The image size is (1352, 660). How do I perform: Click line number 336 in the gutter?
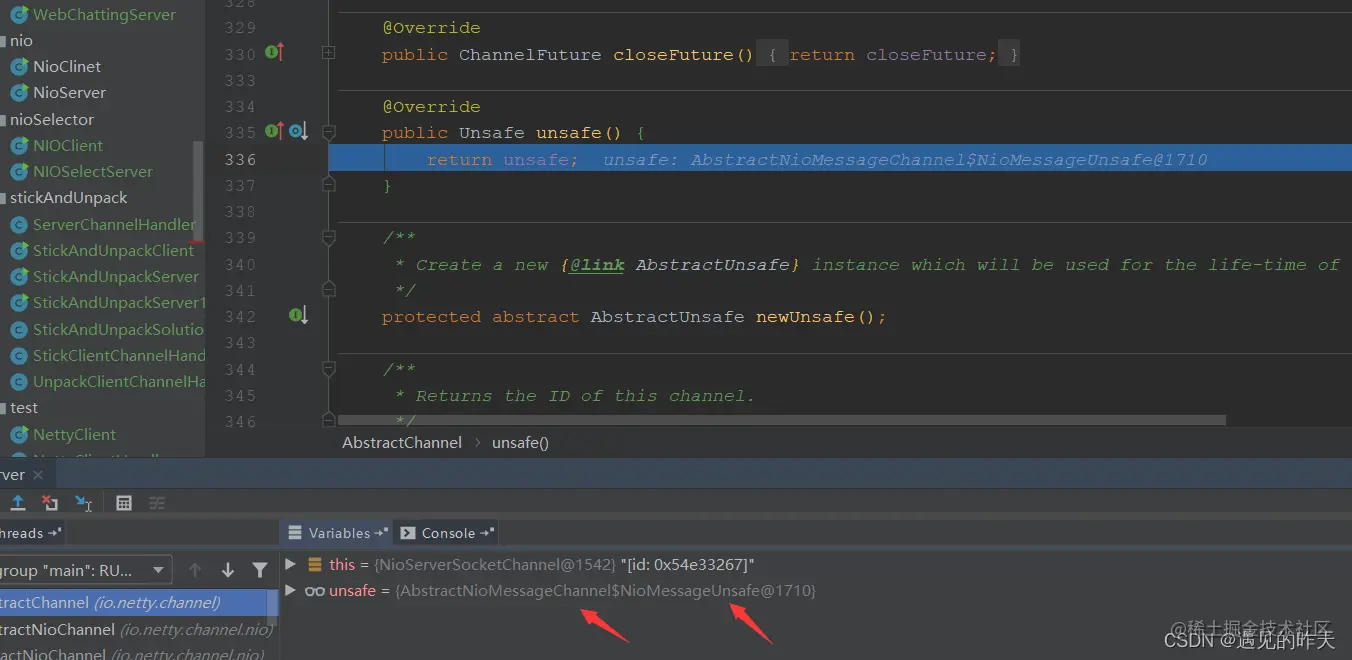[x=240, y=159]
